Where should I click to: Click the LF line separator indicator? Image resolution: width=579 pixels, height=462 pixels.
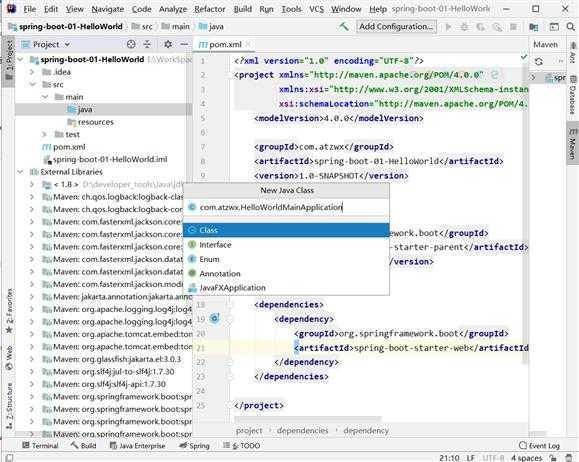point(470,458)
